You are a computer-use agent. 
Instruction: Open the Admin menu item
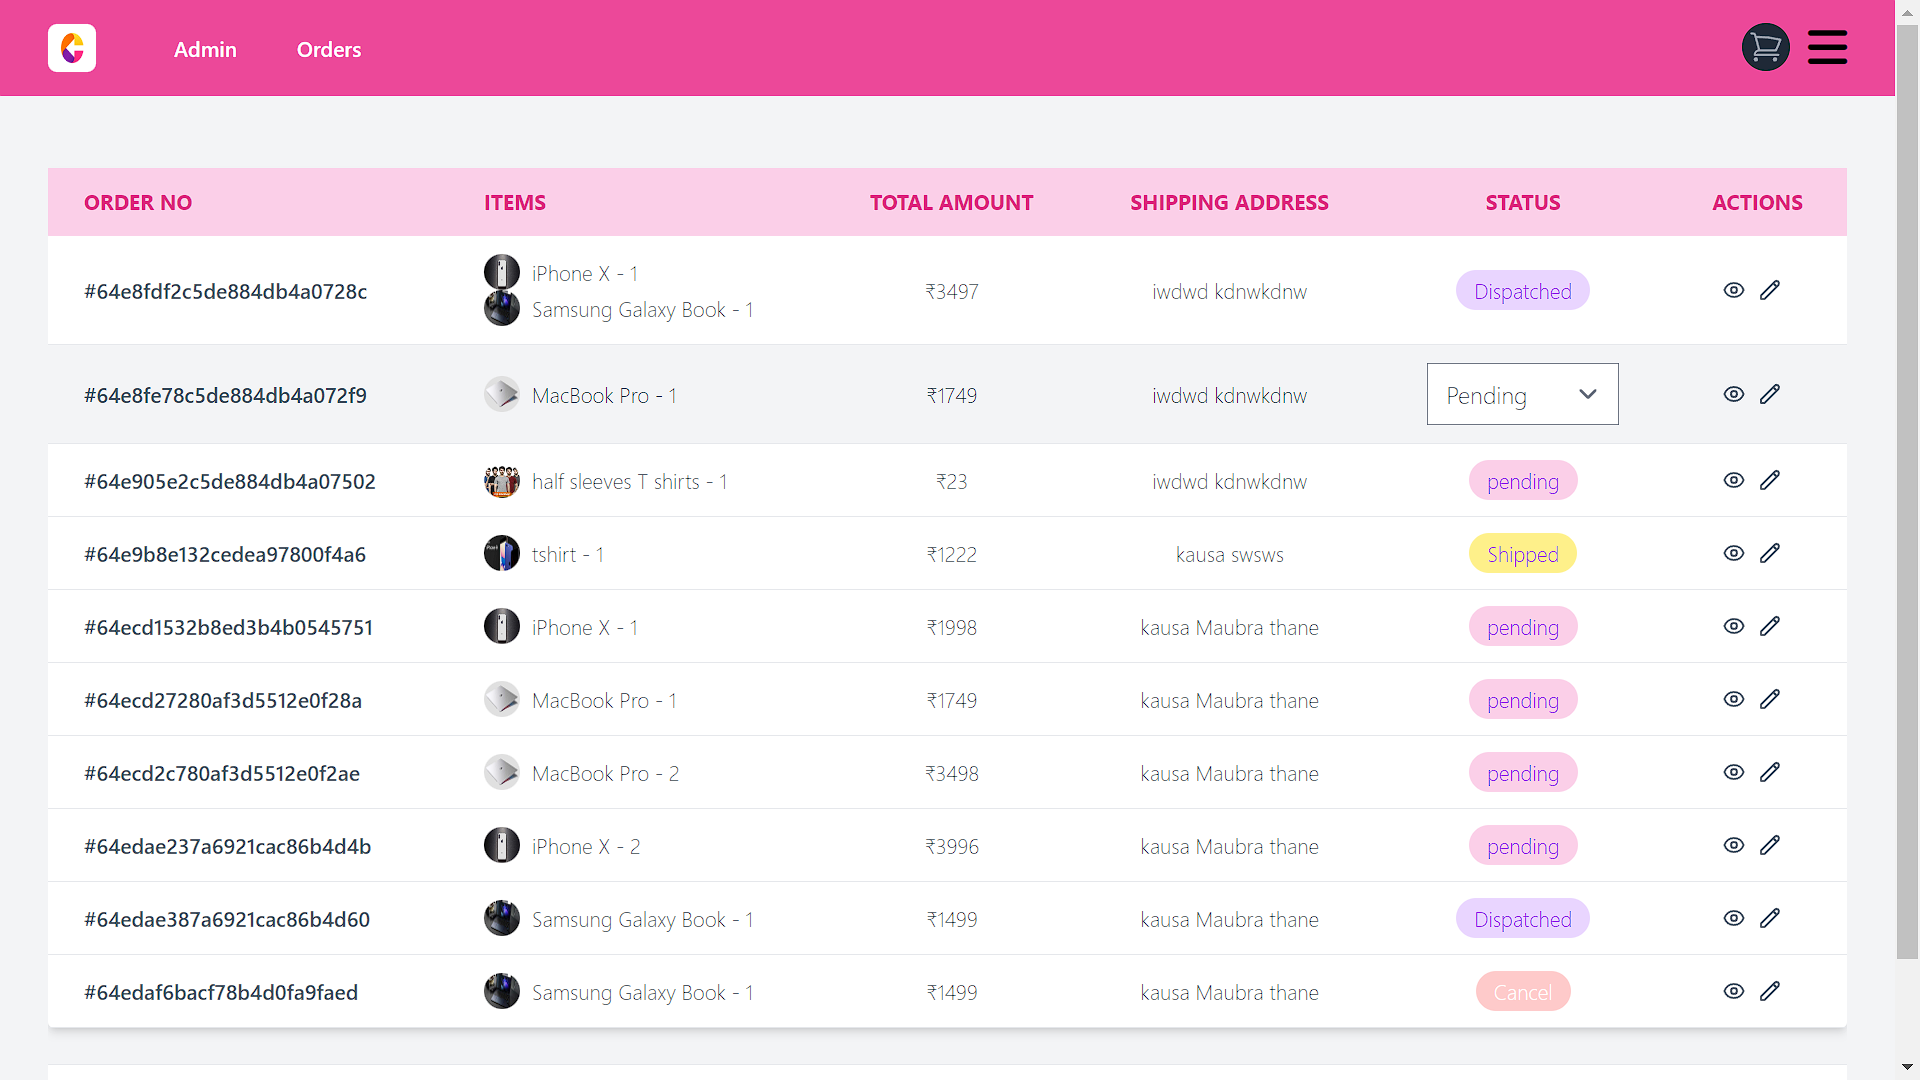tap(205, 49)
